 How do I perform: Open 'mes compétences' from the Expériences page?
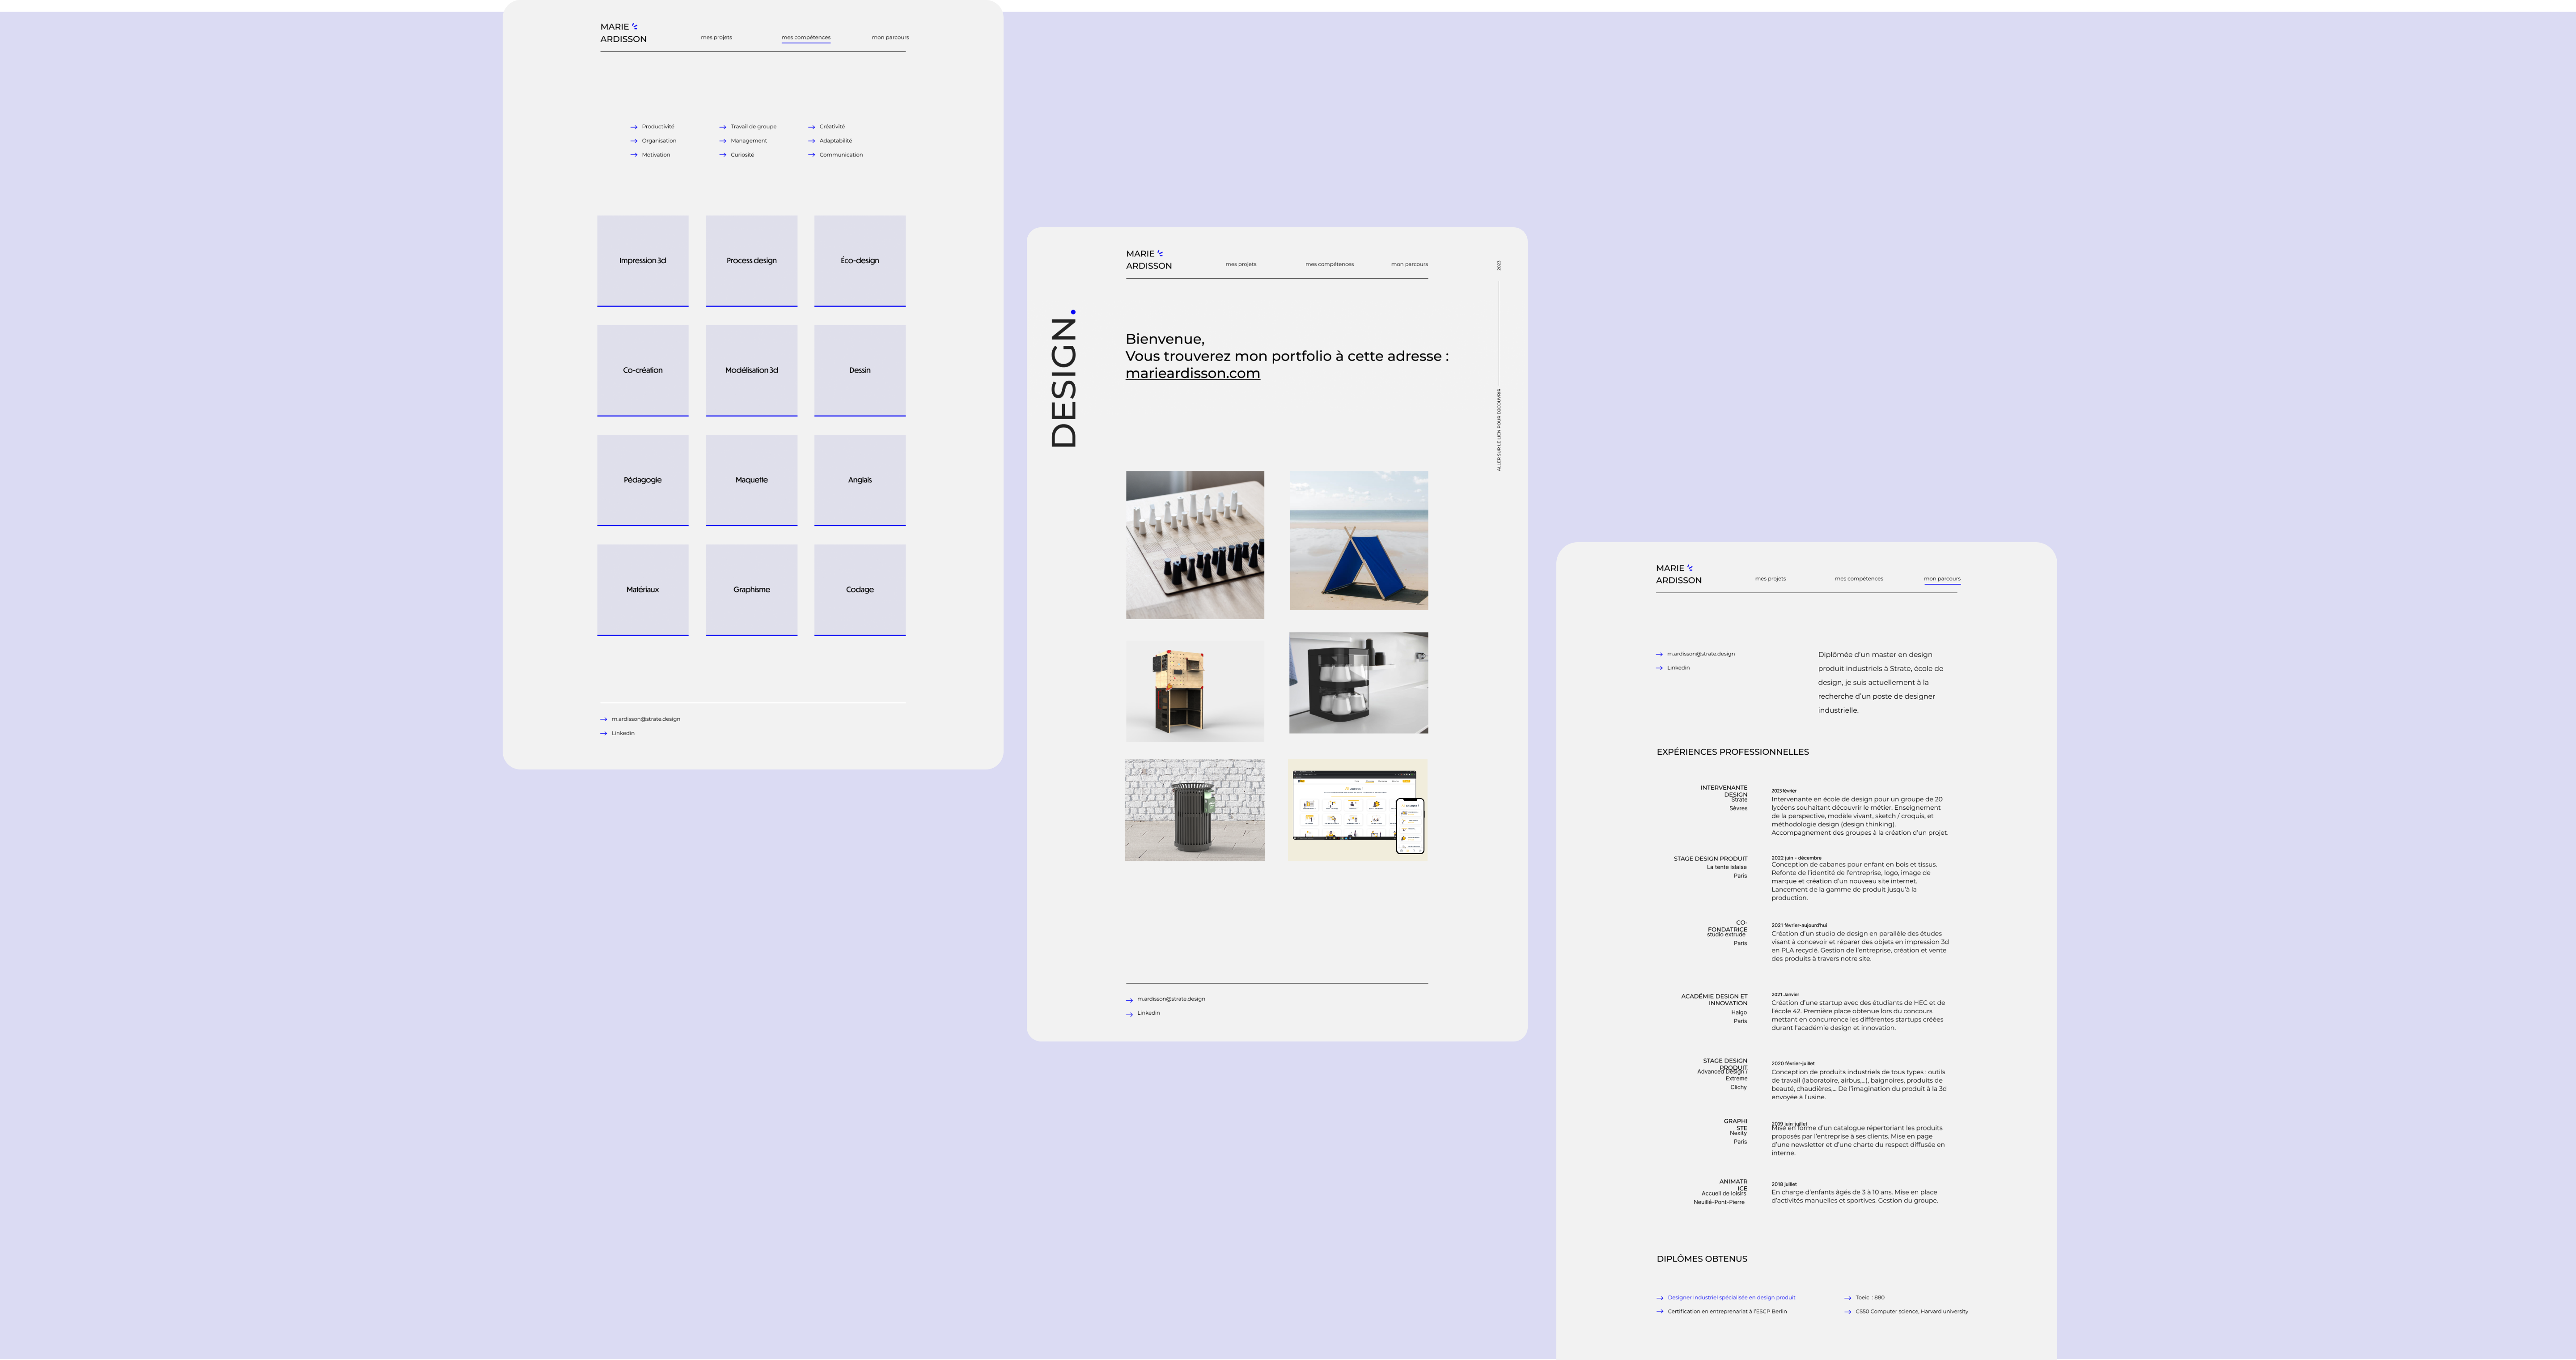click(1859, 579)
